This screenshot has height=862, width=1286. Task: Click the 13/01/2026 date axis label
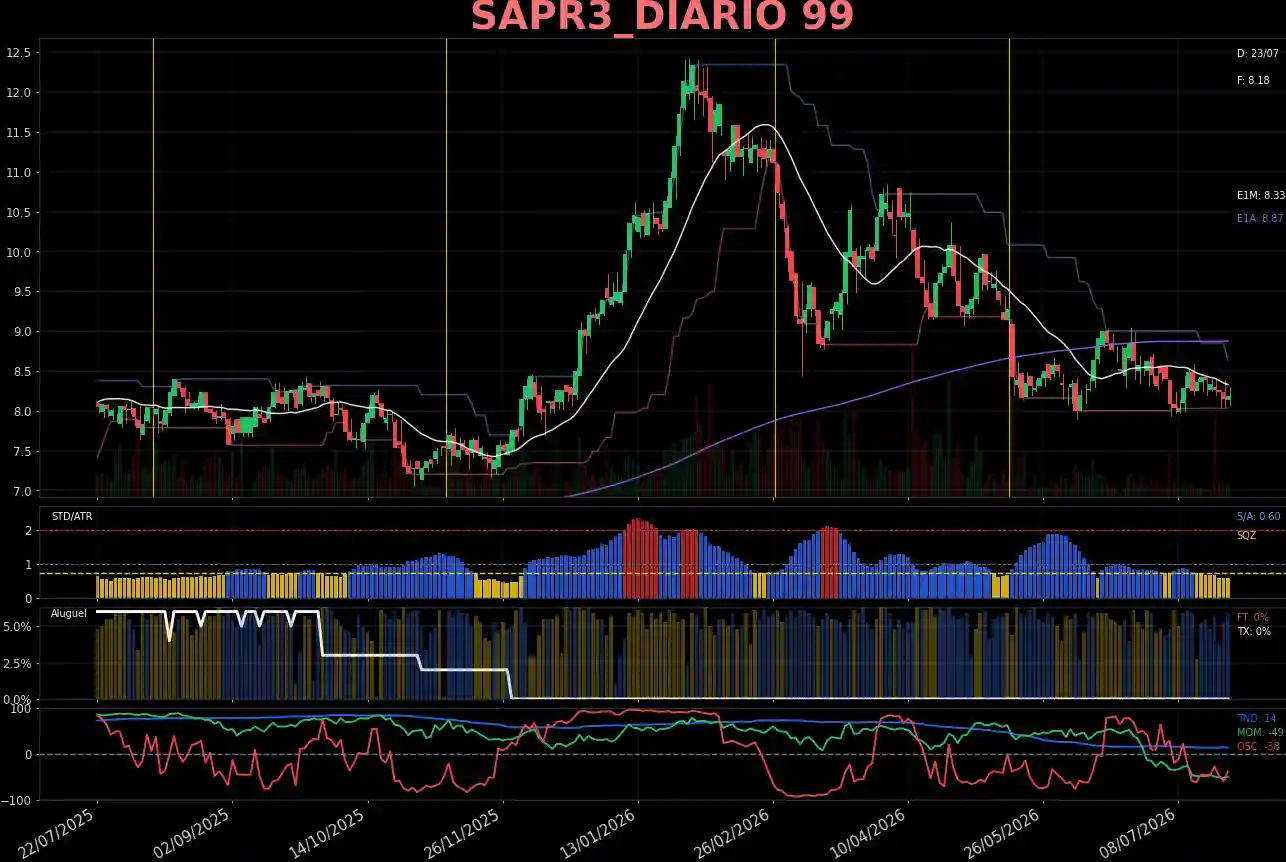597,834
